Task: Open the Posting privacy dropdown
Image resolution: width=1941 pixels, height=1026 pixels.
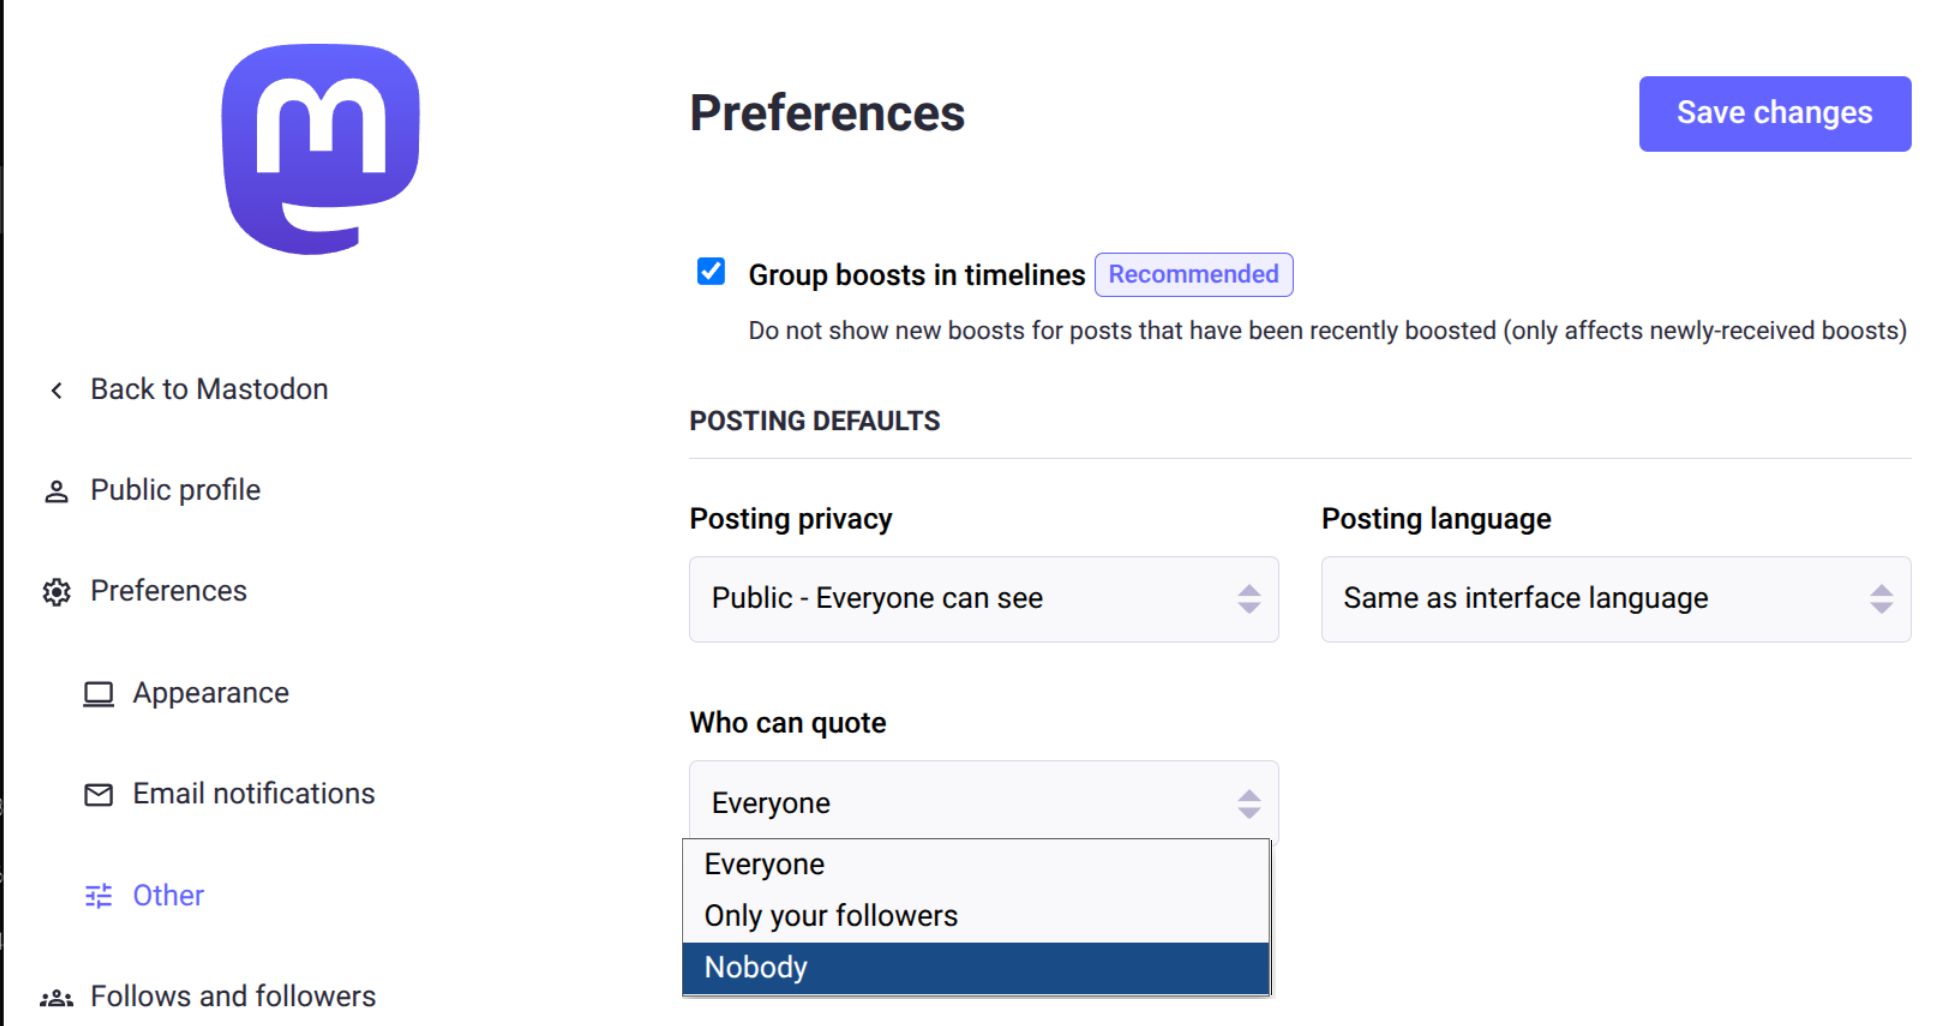Action: 983,599
